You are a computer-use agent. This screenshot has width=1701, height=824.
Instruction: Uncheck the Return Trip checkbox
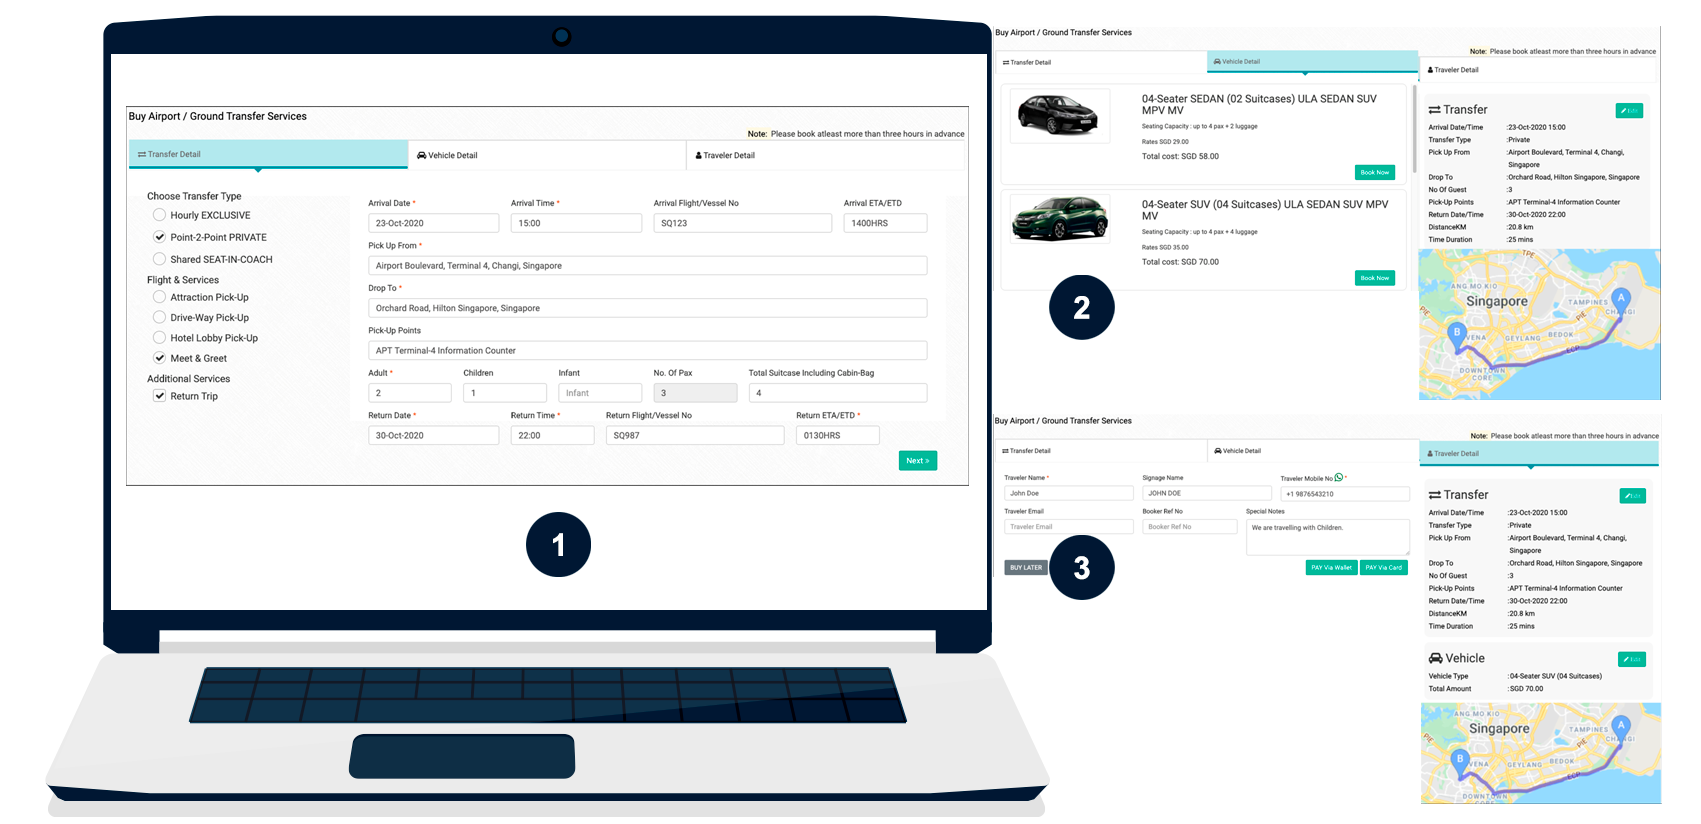159,396
